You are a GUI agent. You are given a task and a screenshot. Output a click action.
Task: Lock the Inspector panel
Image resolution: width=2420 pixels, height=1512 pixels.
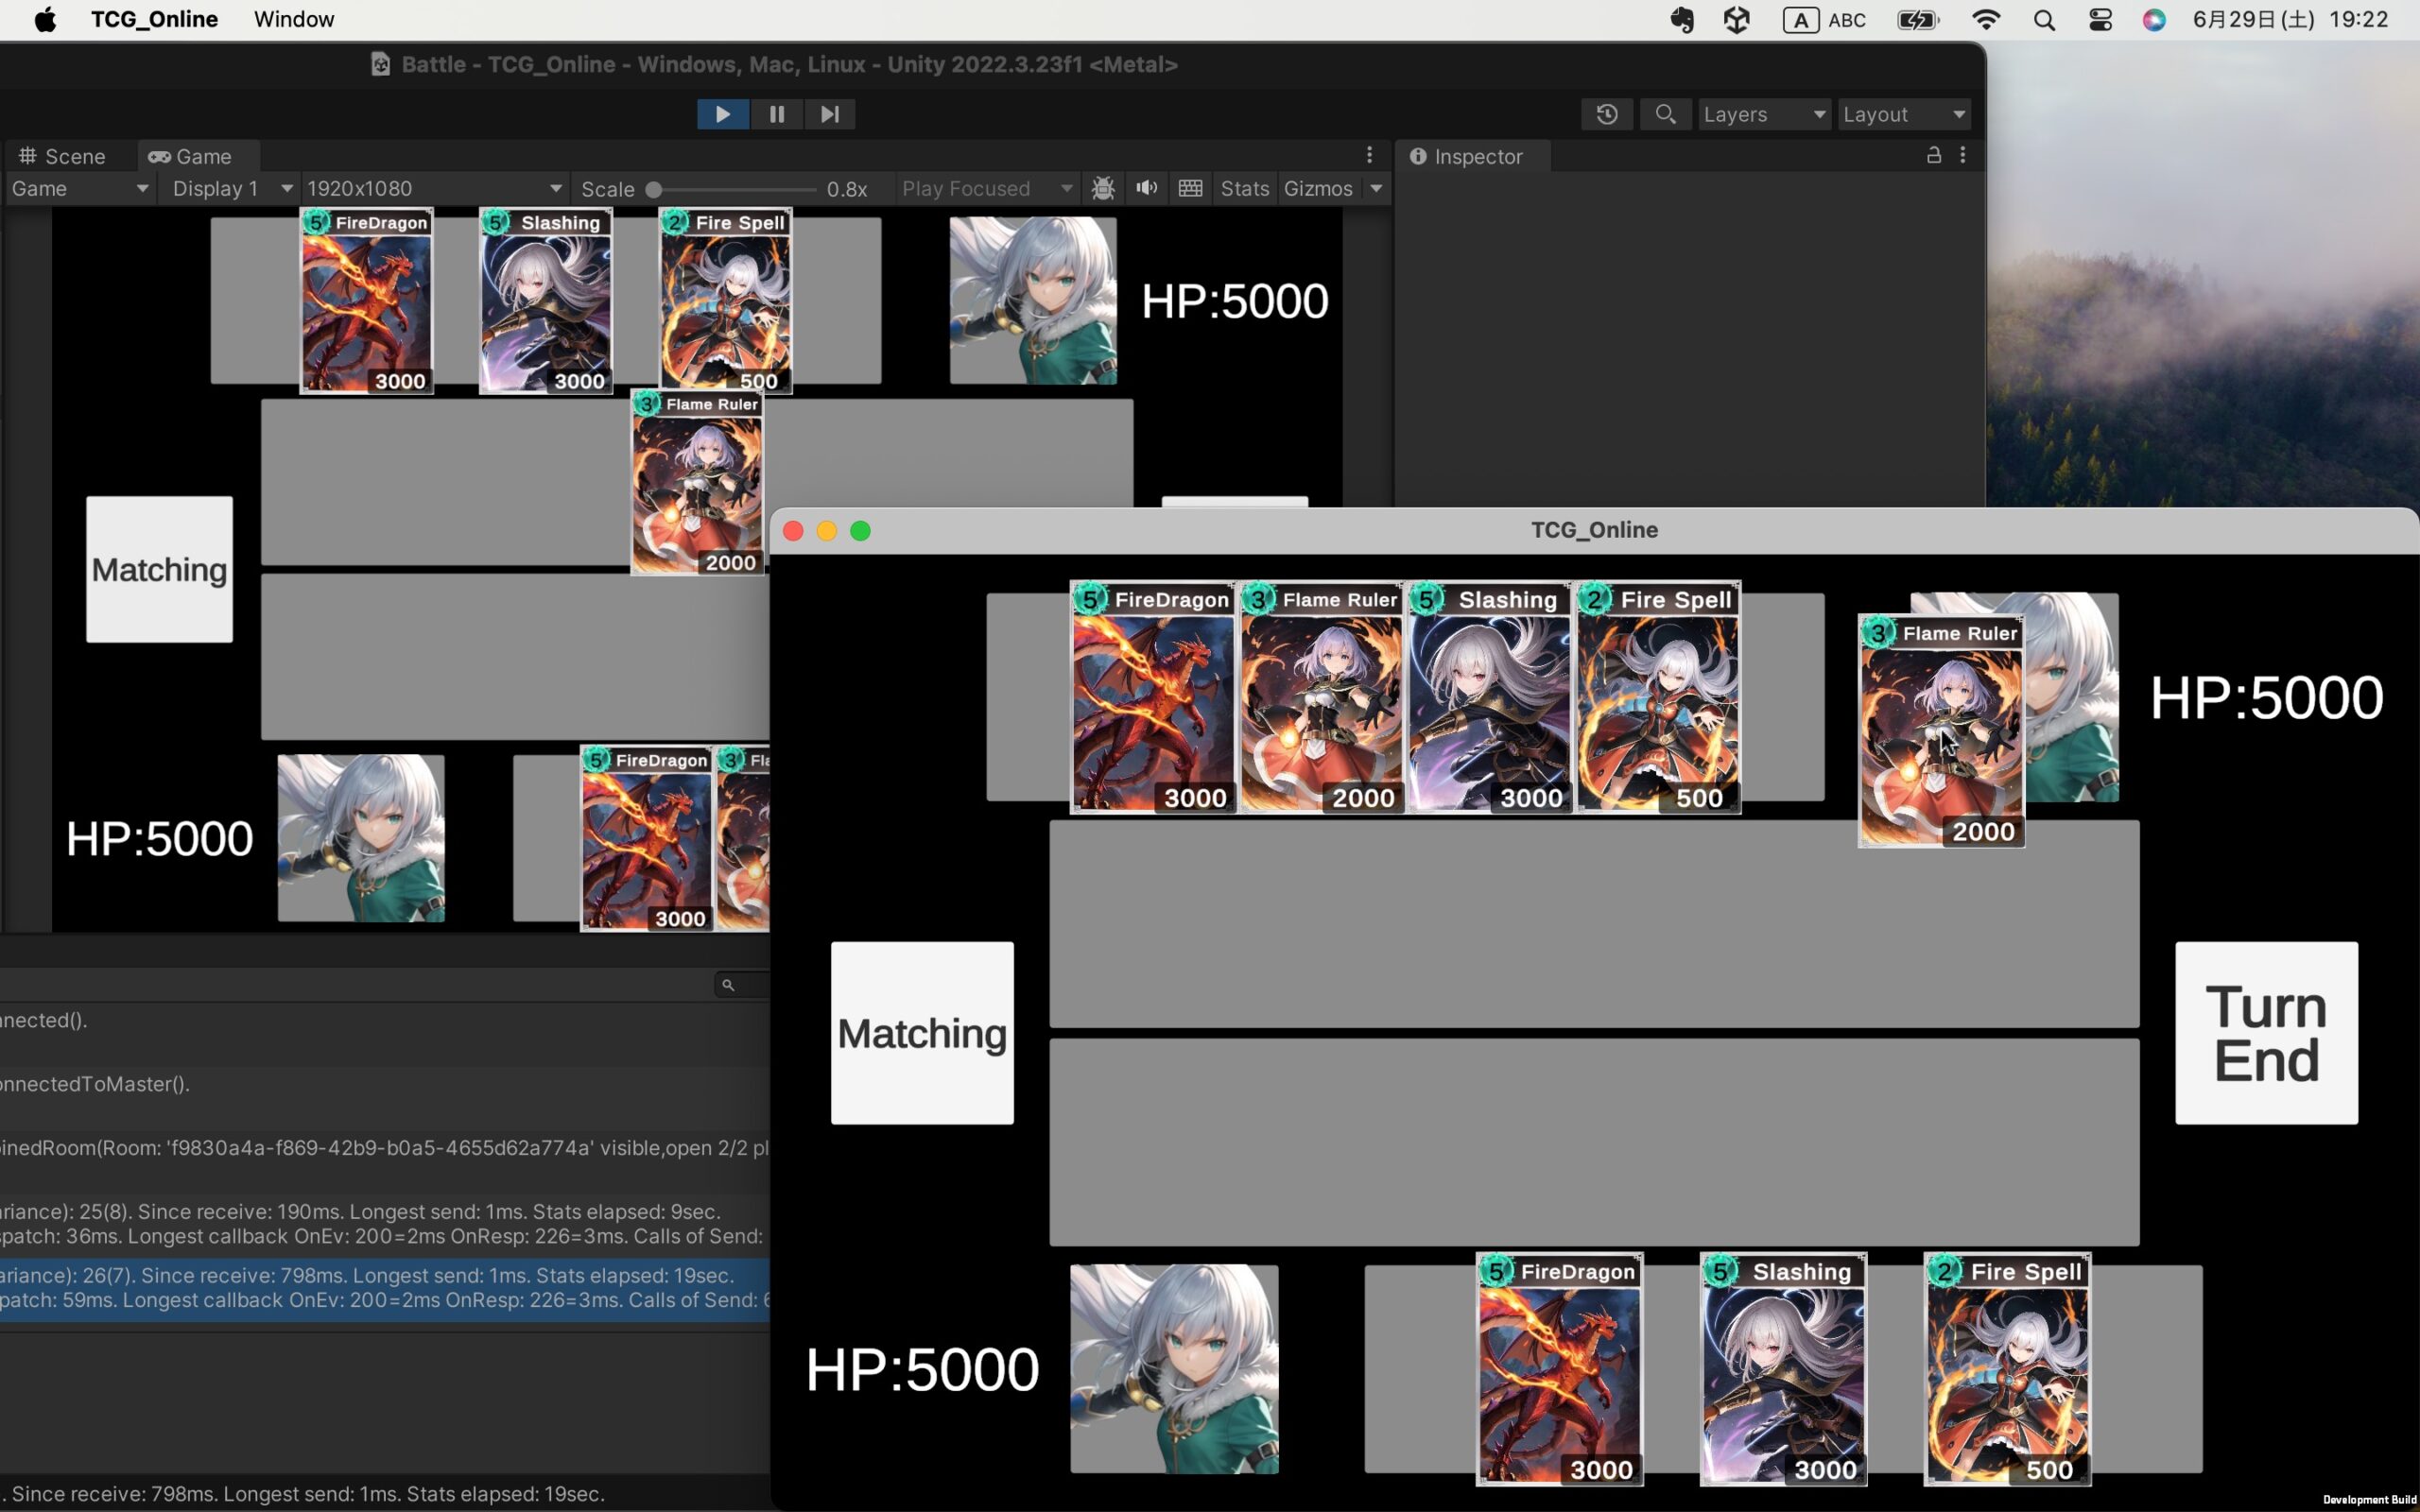pos(1933,155)
